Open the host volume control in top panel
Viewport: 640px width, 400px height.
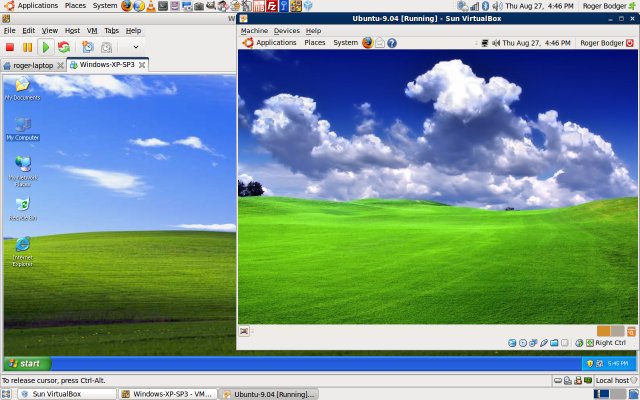coord(497,6)
